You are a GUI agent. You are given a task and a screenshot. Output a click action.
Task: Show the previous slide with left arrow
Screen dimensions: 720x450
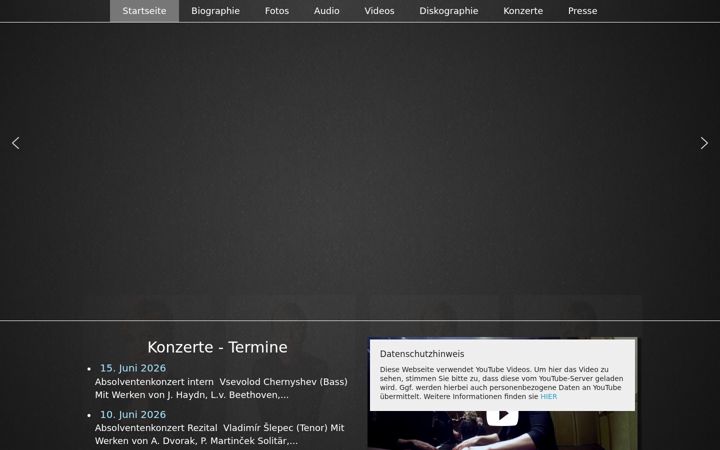coord(16,143)
